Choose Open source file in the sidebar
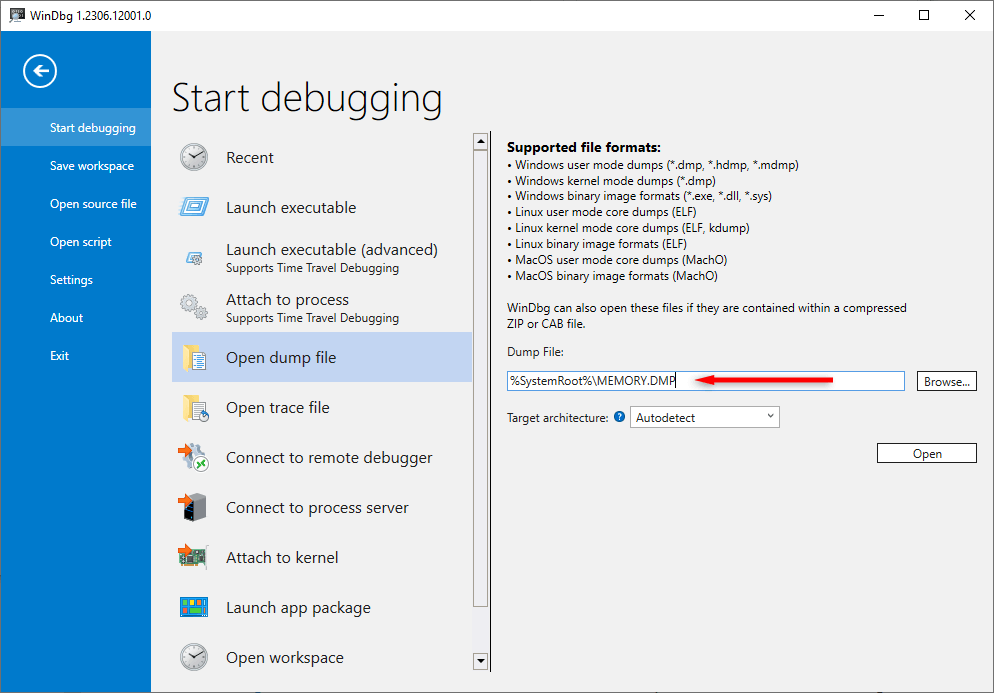Image resolution: width=994 pixels, height=693 pixels. (x=93, y=204)
